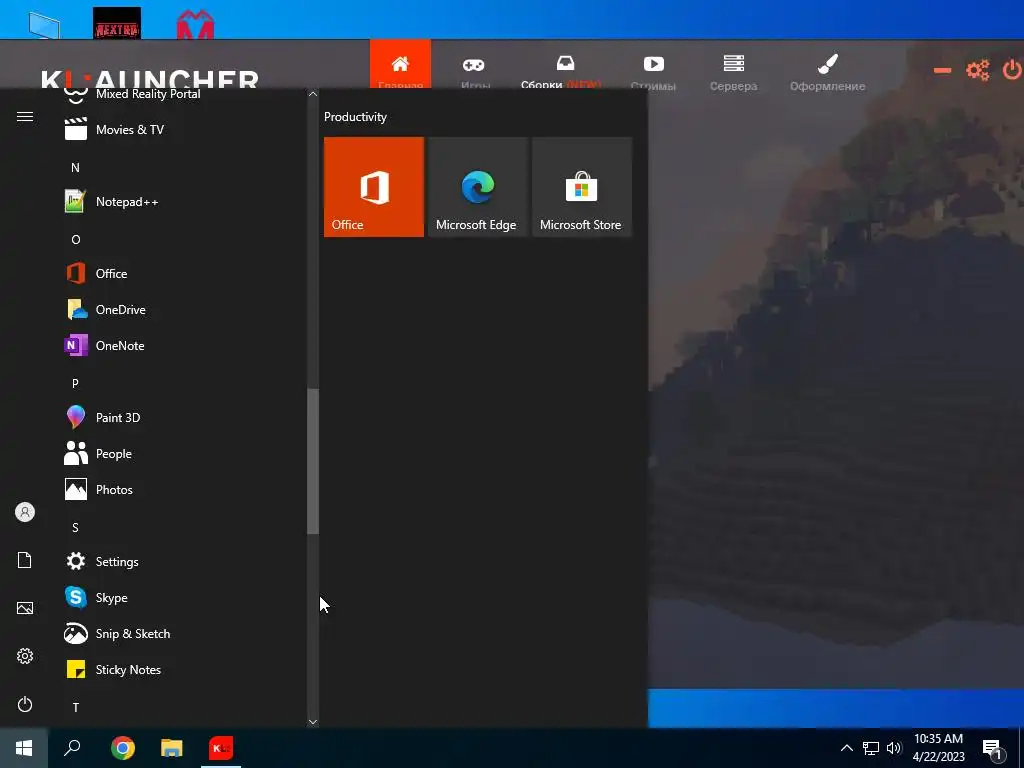Open network icon in system tray
The height and width of the screenshot is (768, 1024).
pyautogui.click(x=871, y=748)
